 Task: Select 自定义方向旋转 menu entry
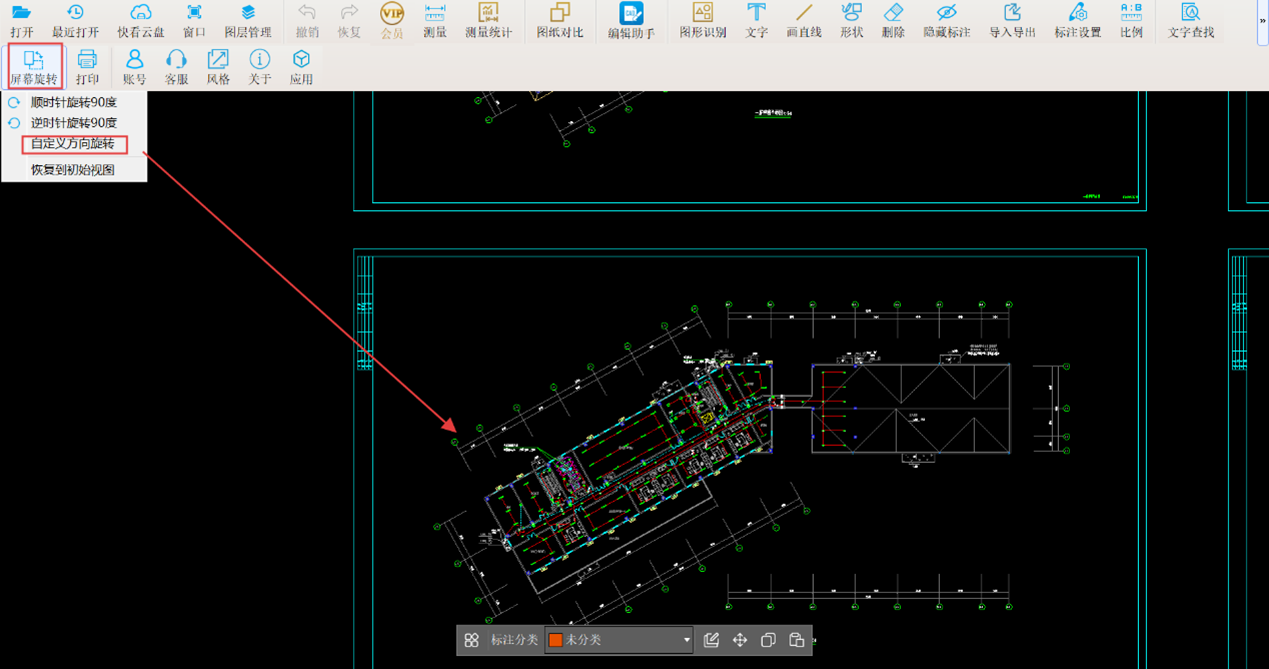click(73, 144)
